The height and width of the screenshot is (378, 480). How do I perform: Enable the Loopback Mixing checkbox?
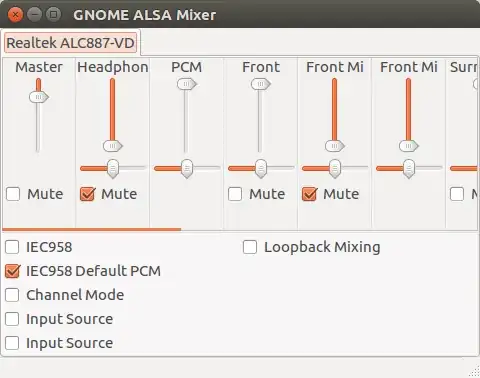(x=250, y=247)
